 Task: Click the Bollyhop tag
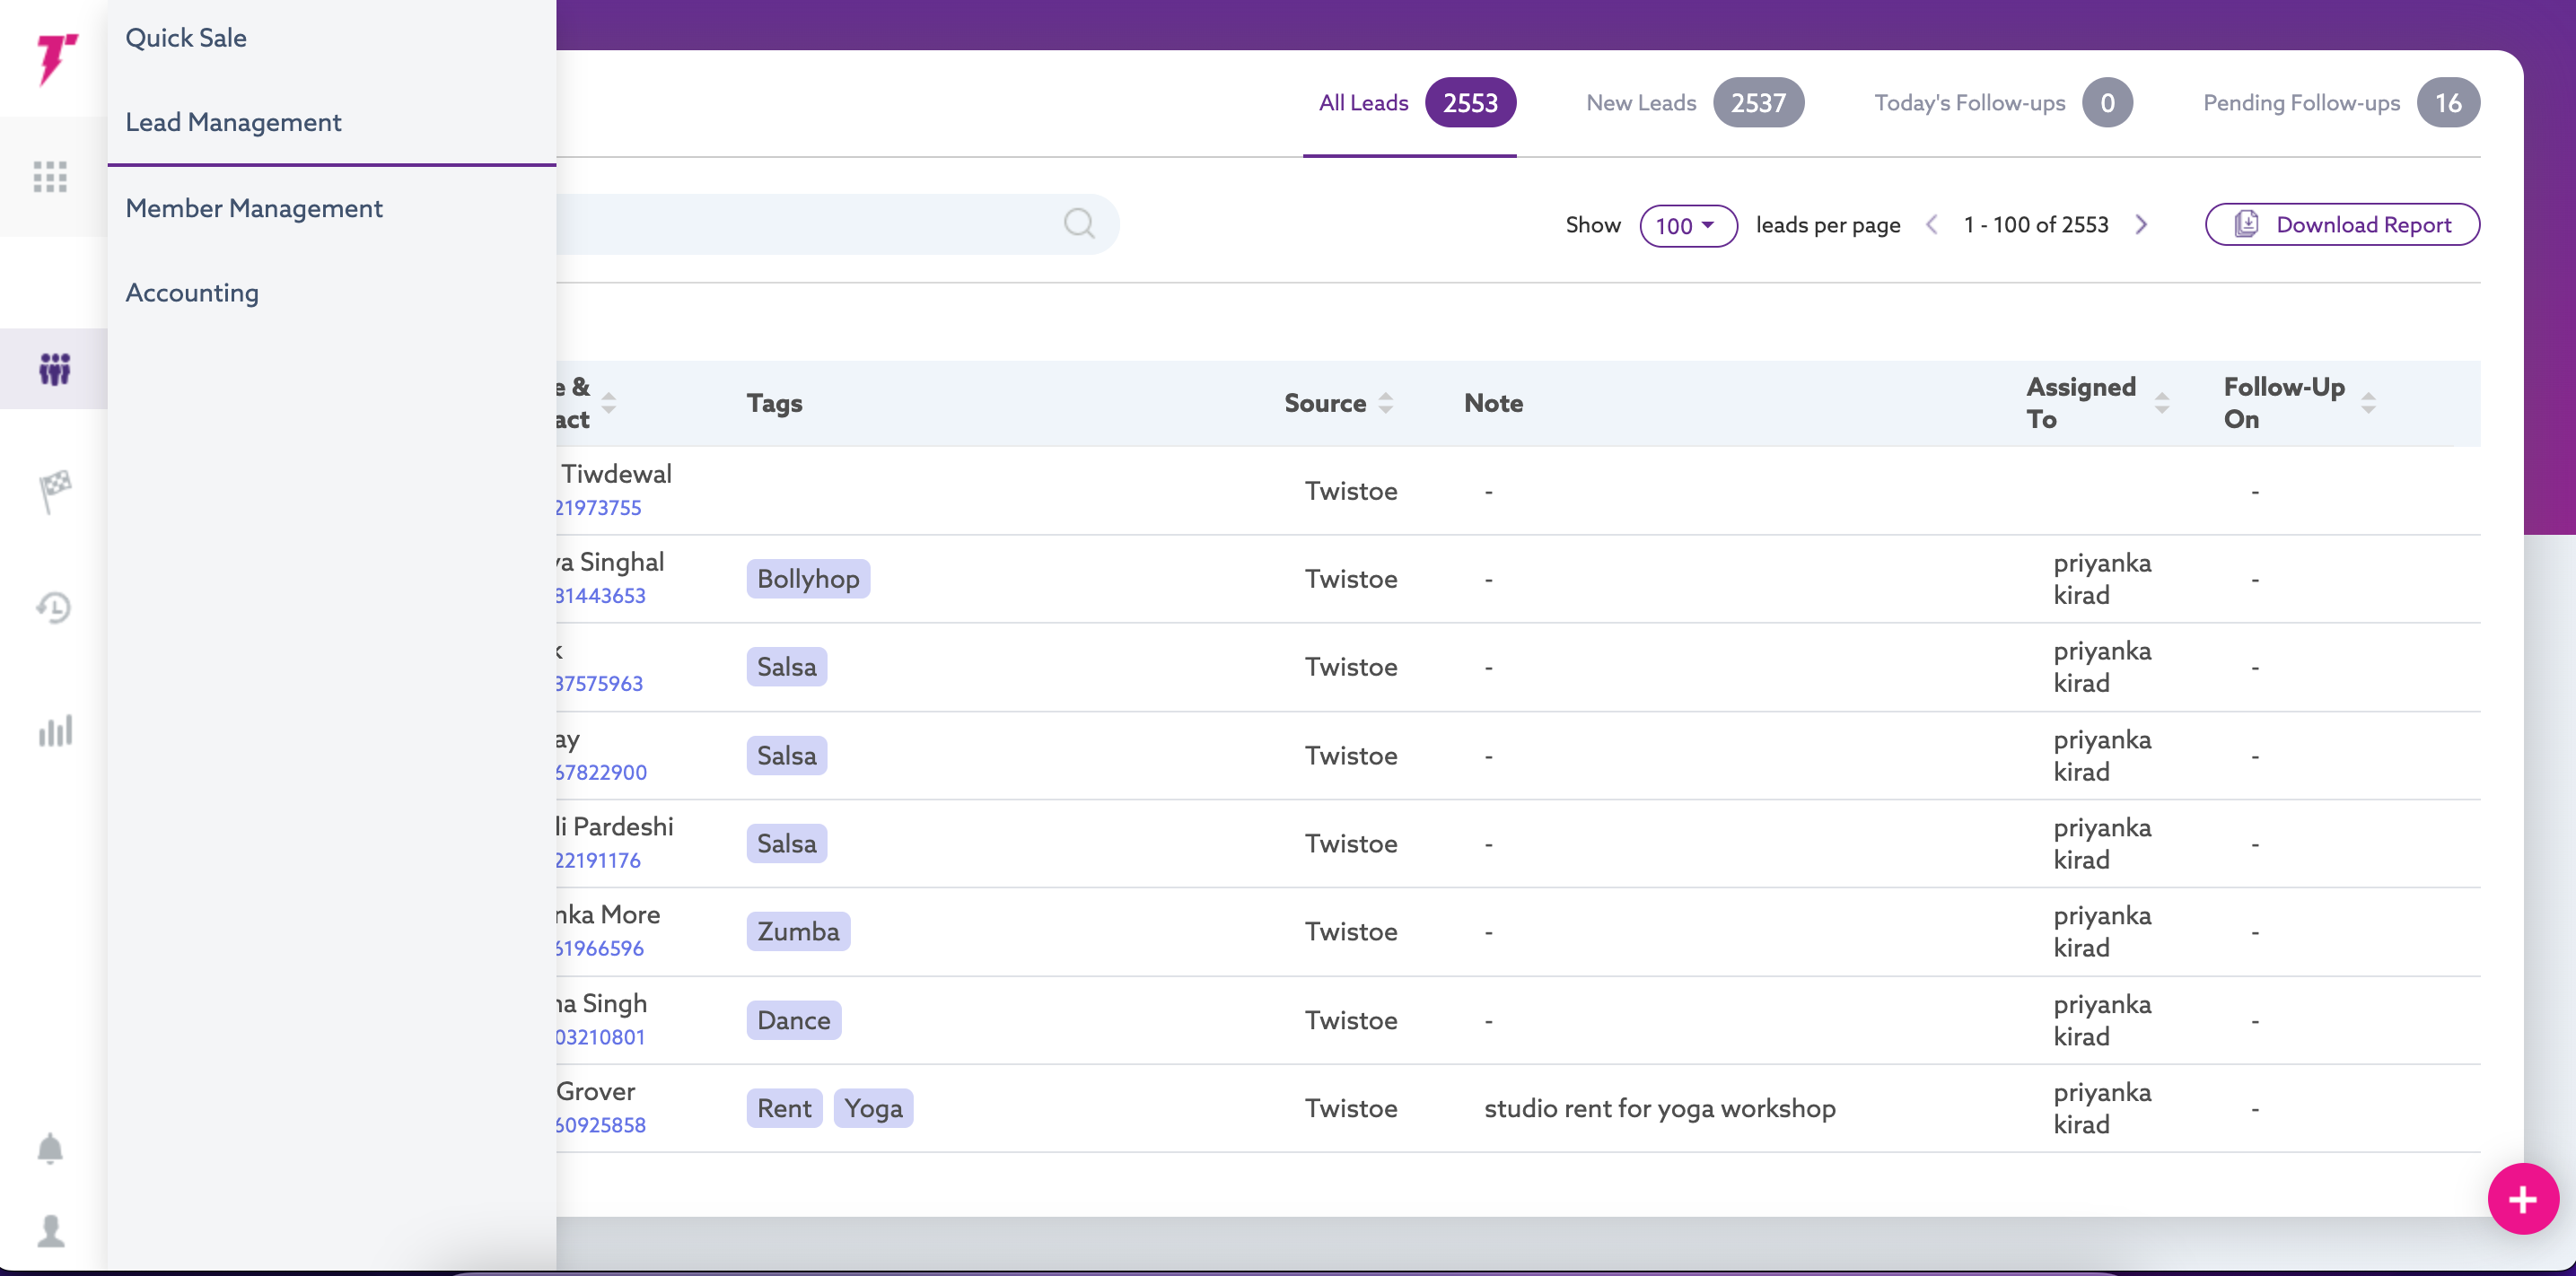click(x=808, y=579)
